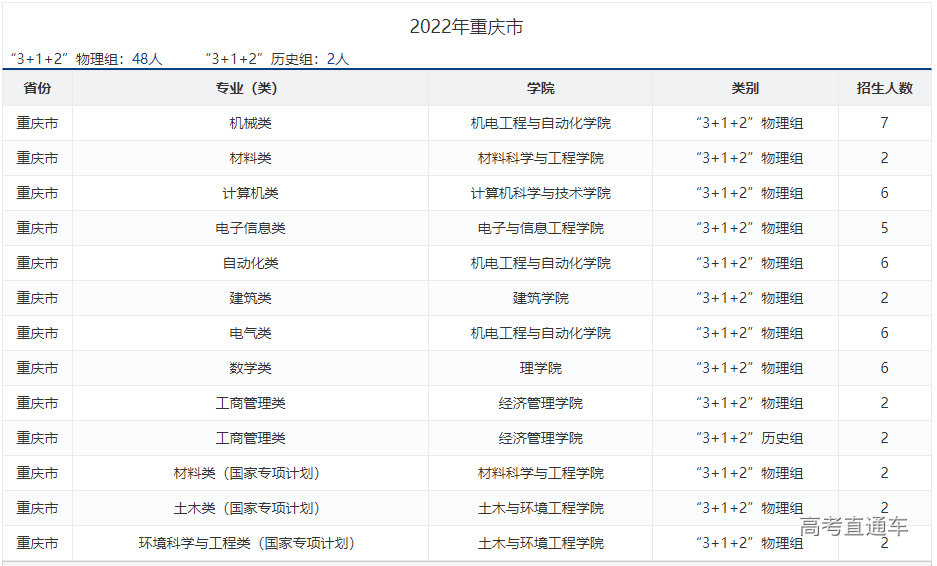Click the 类别 column header
This screenshot has height=566, width=937.
click(745, 88)
